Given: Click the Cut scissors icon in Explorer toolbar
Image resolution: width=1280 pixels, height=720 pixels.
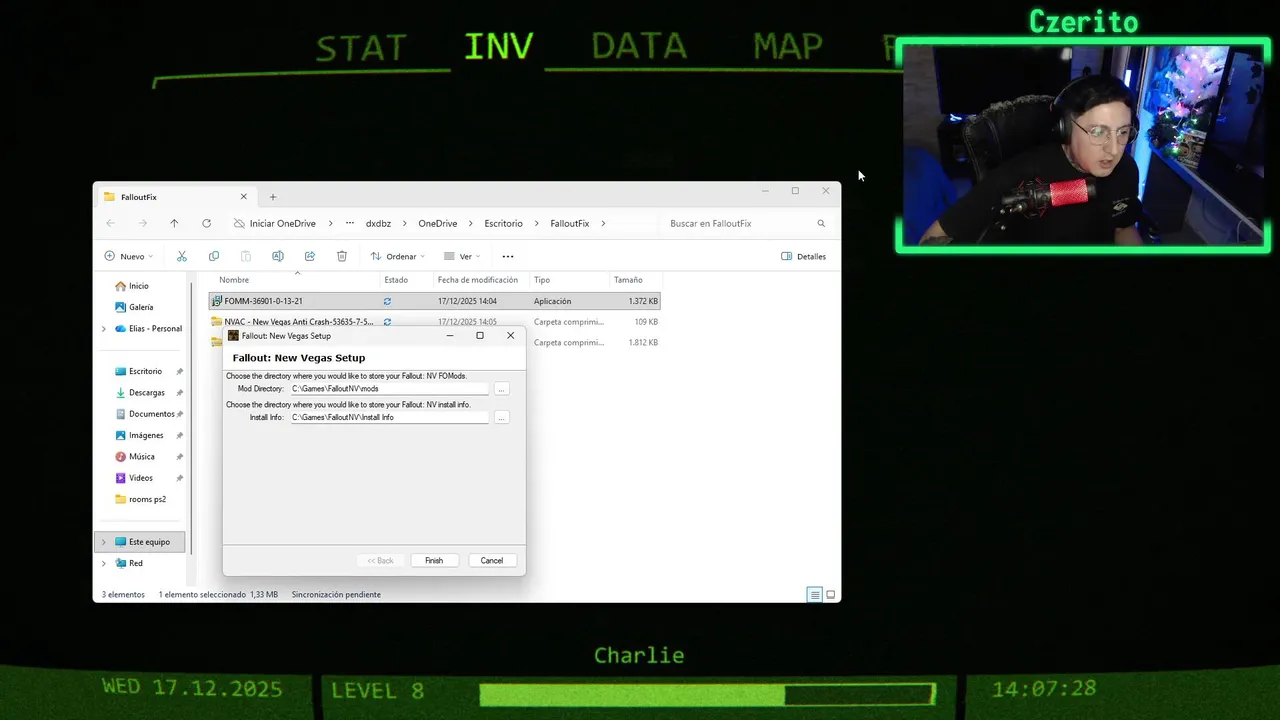Looking at the screenshot, I should (182, 256).
